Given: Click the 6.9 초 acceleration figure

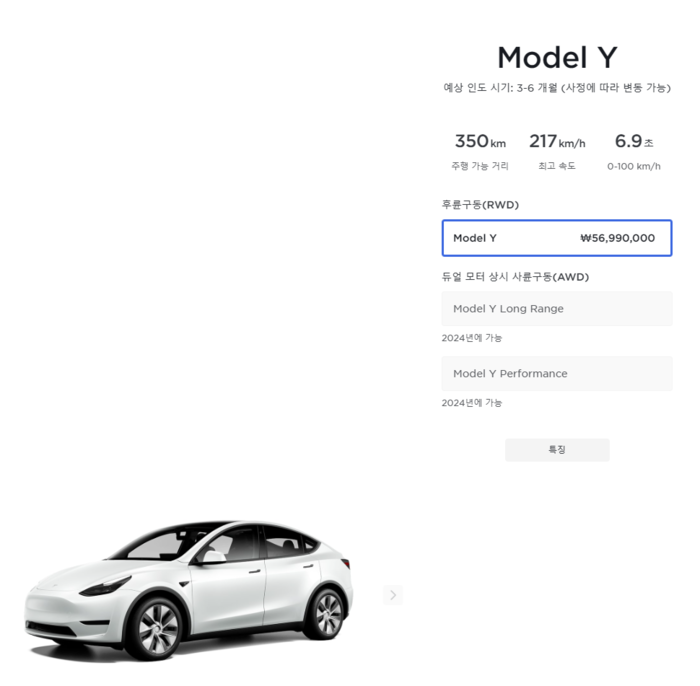Looking at the screenshot, I should [634, 141].
